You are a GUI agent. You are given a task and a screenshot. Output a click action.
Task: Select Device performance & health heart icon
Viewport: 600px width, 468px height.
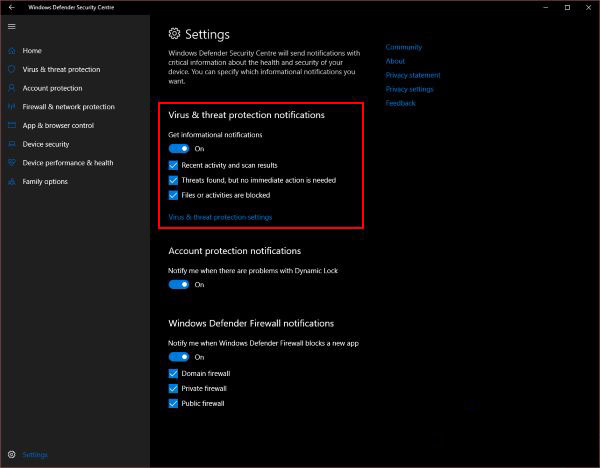click(x=11, y=163)
